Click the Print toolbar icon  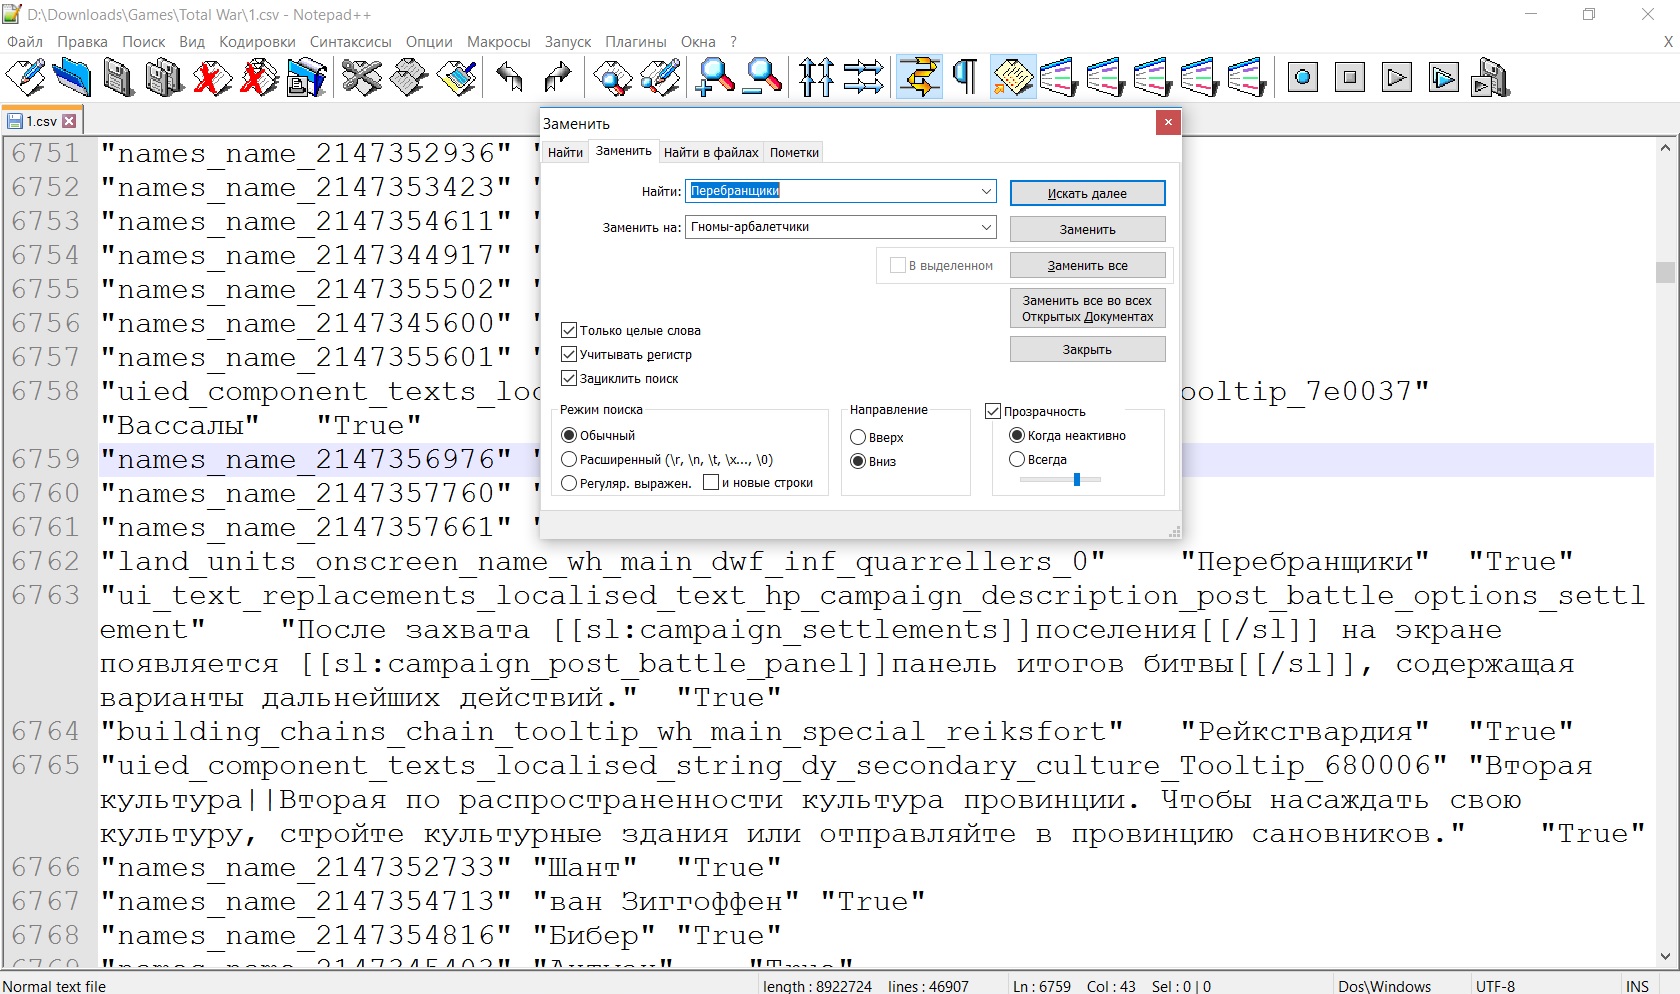(306, 77)
